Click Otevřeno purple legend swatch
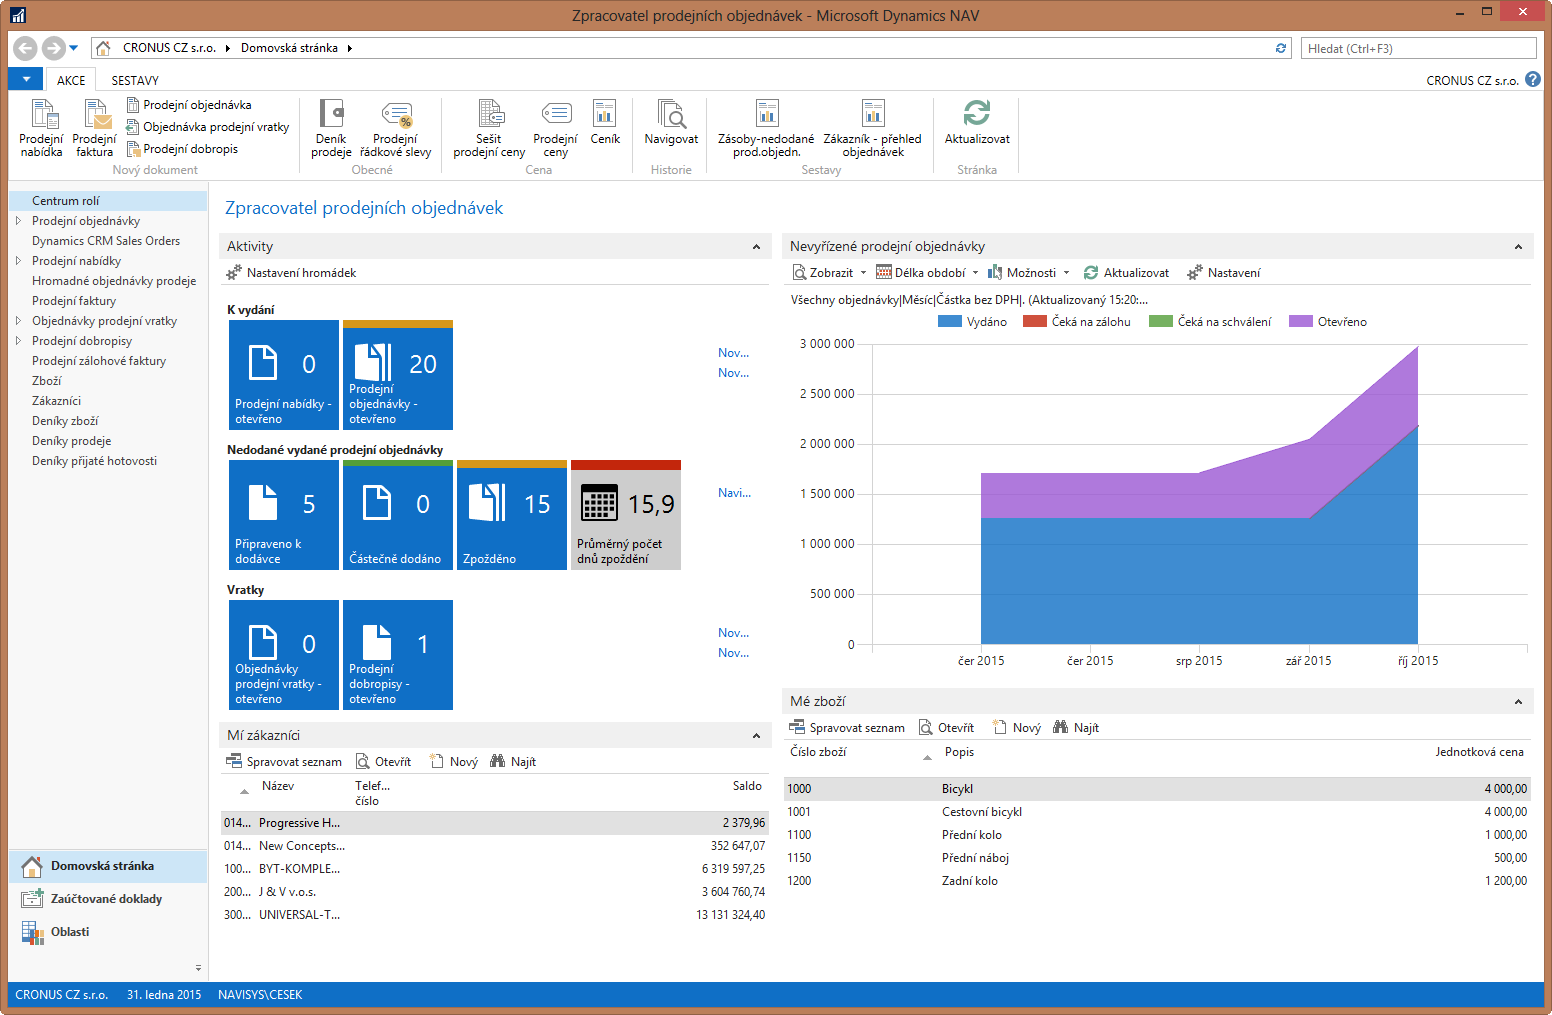Image resolution: width=1552 pixels, height=1015 pixels. pos(1301,322)
